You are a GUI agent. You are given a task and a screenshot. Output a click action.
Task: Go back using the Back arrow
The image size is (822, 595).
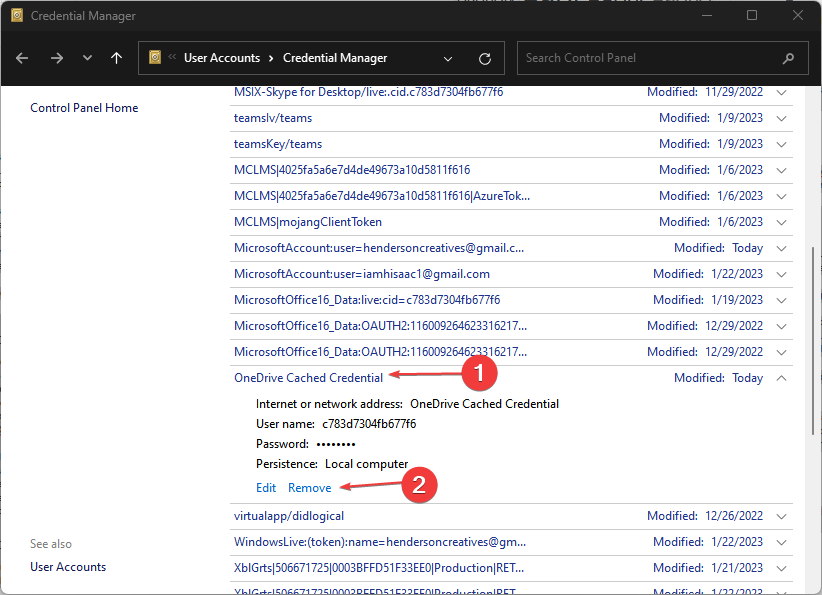tap(22, 58)
